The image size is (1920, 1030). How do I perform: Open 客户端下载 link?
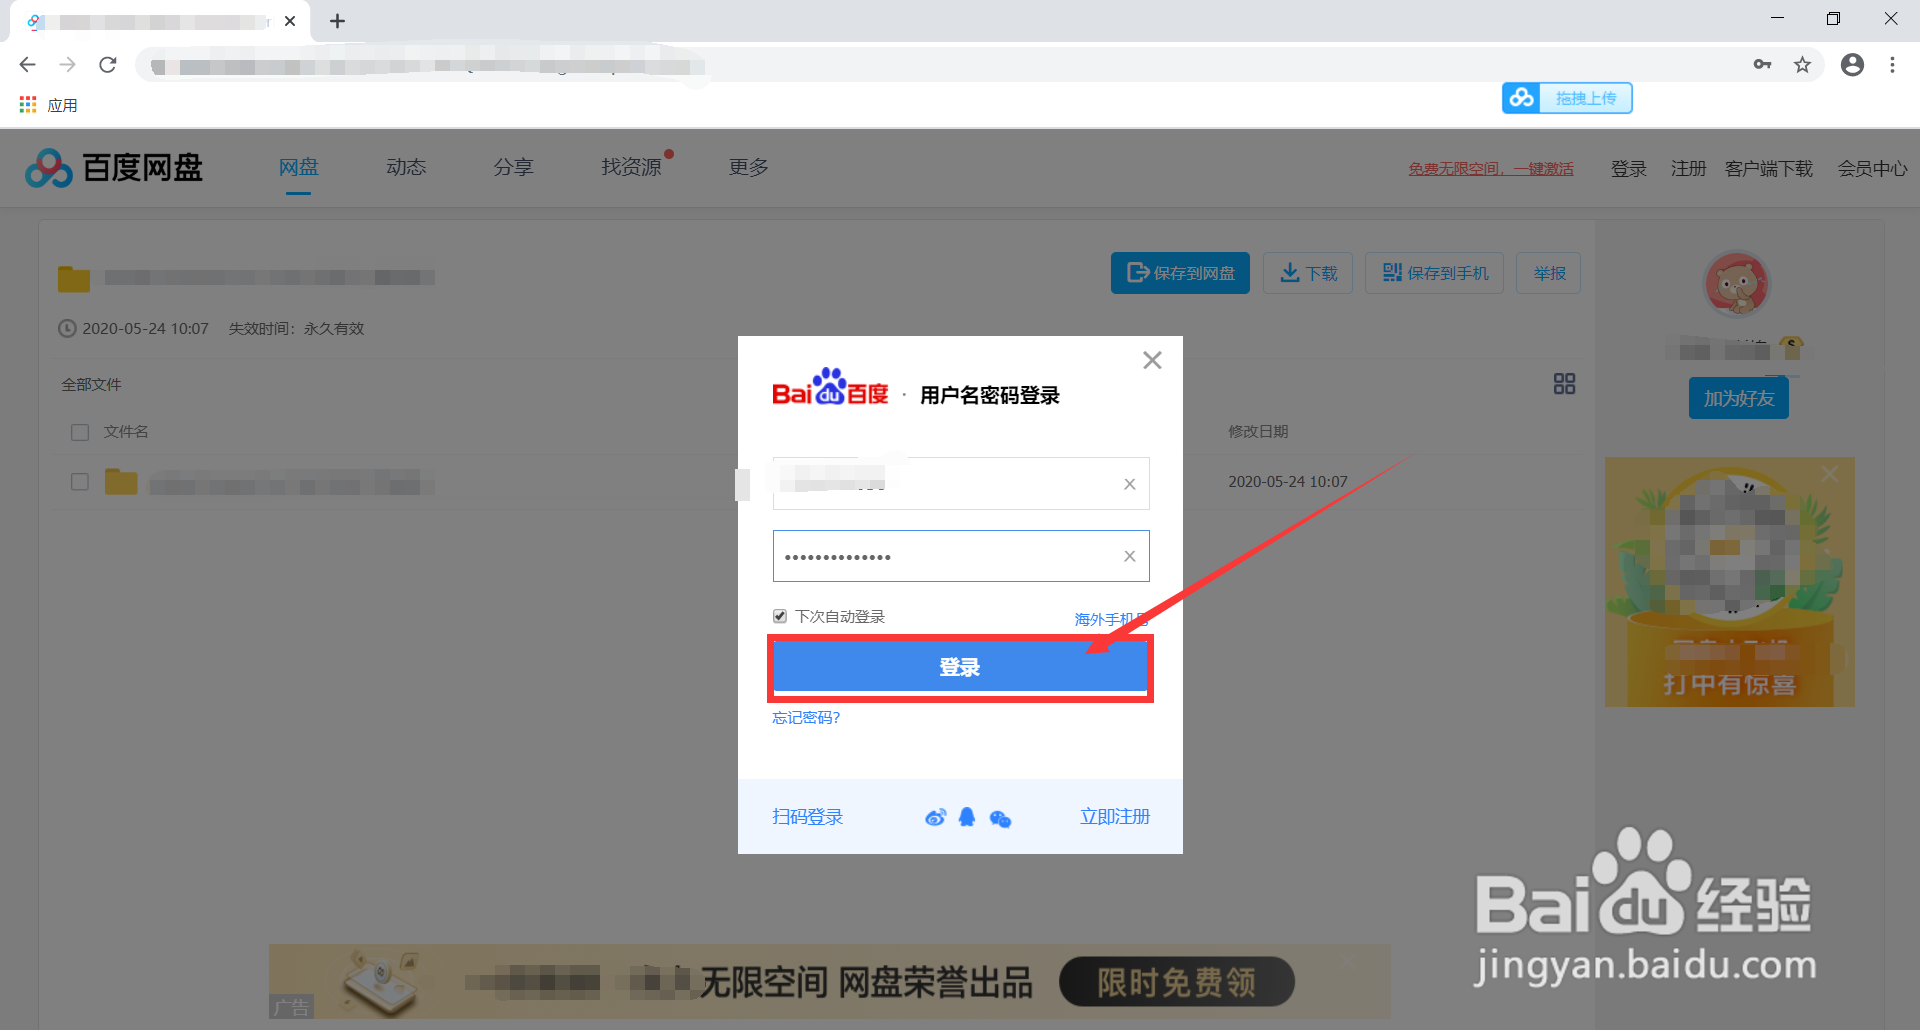1768,169
